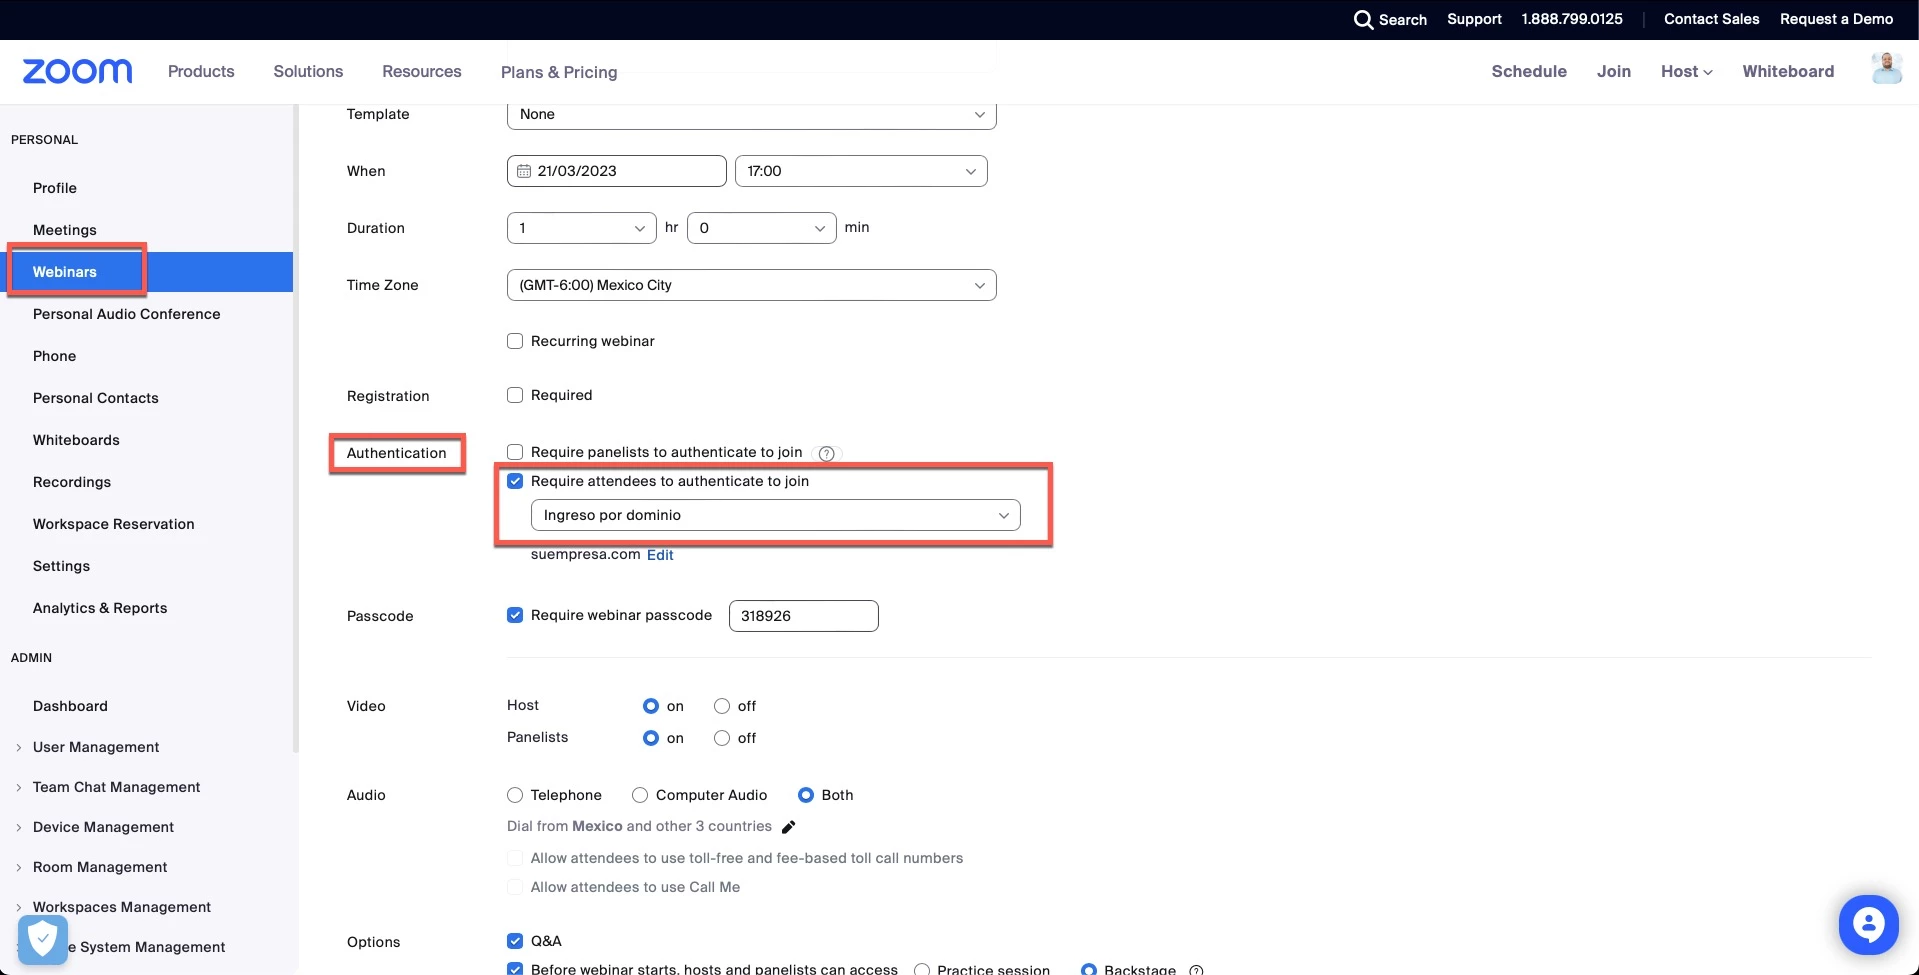1919x975 pixels.
Task: Click the Schedule link
Action: coord(1529,71)
